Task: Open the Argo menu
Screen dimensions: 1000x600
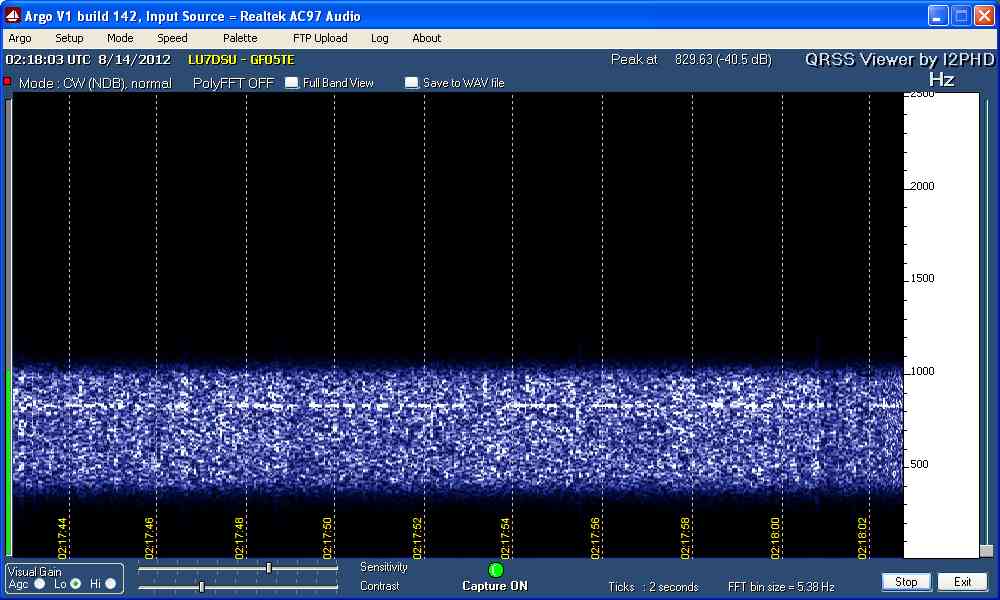Action: [x=20, y=38]
